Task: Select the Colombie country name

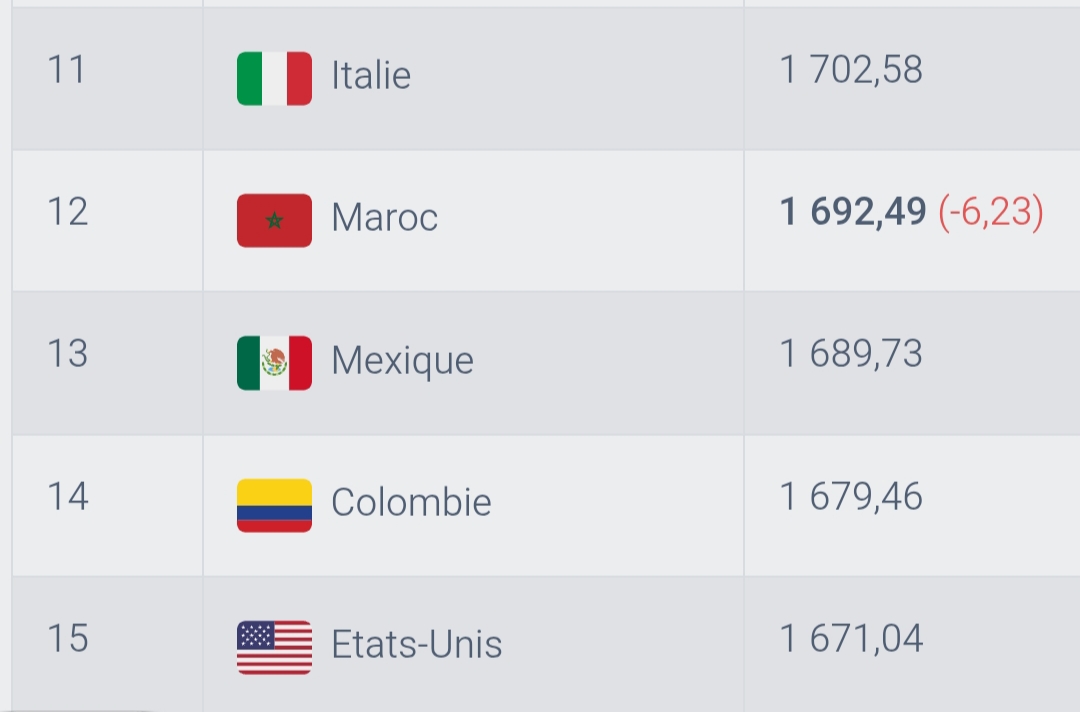Action: [x=411, y=502]
